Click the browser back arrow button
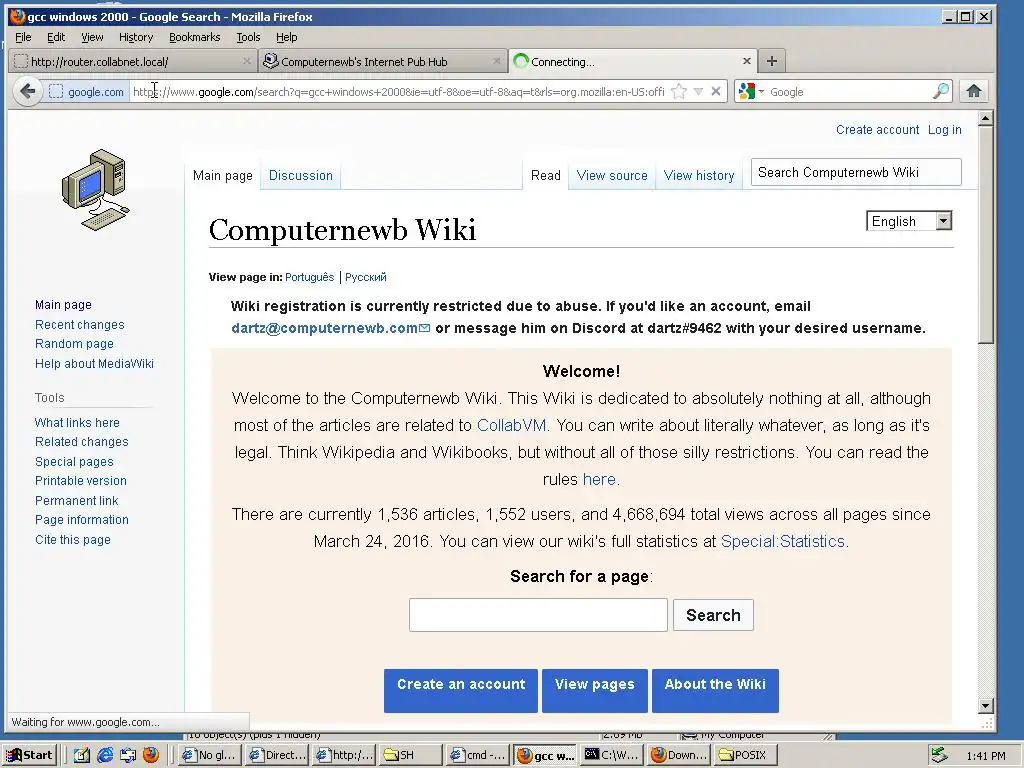 coord(27,91)
